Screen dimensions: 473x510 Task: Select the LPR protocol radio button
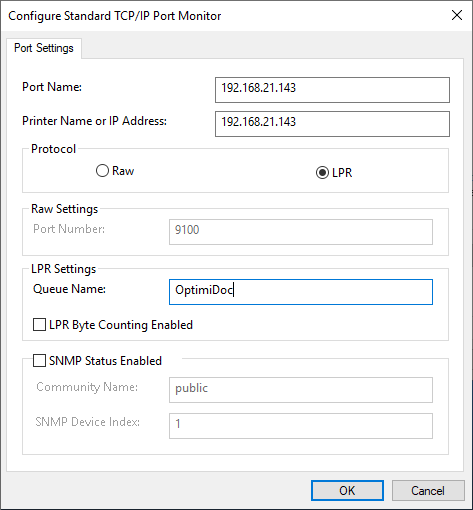click(x=322, y=173)
